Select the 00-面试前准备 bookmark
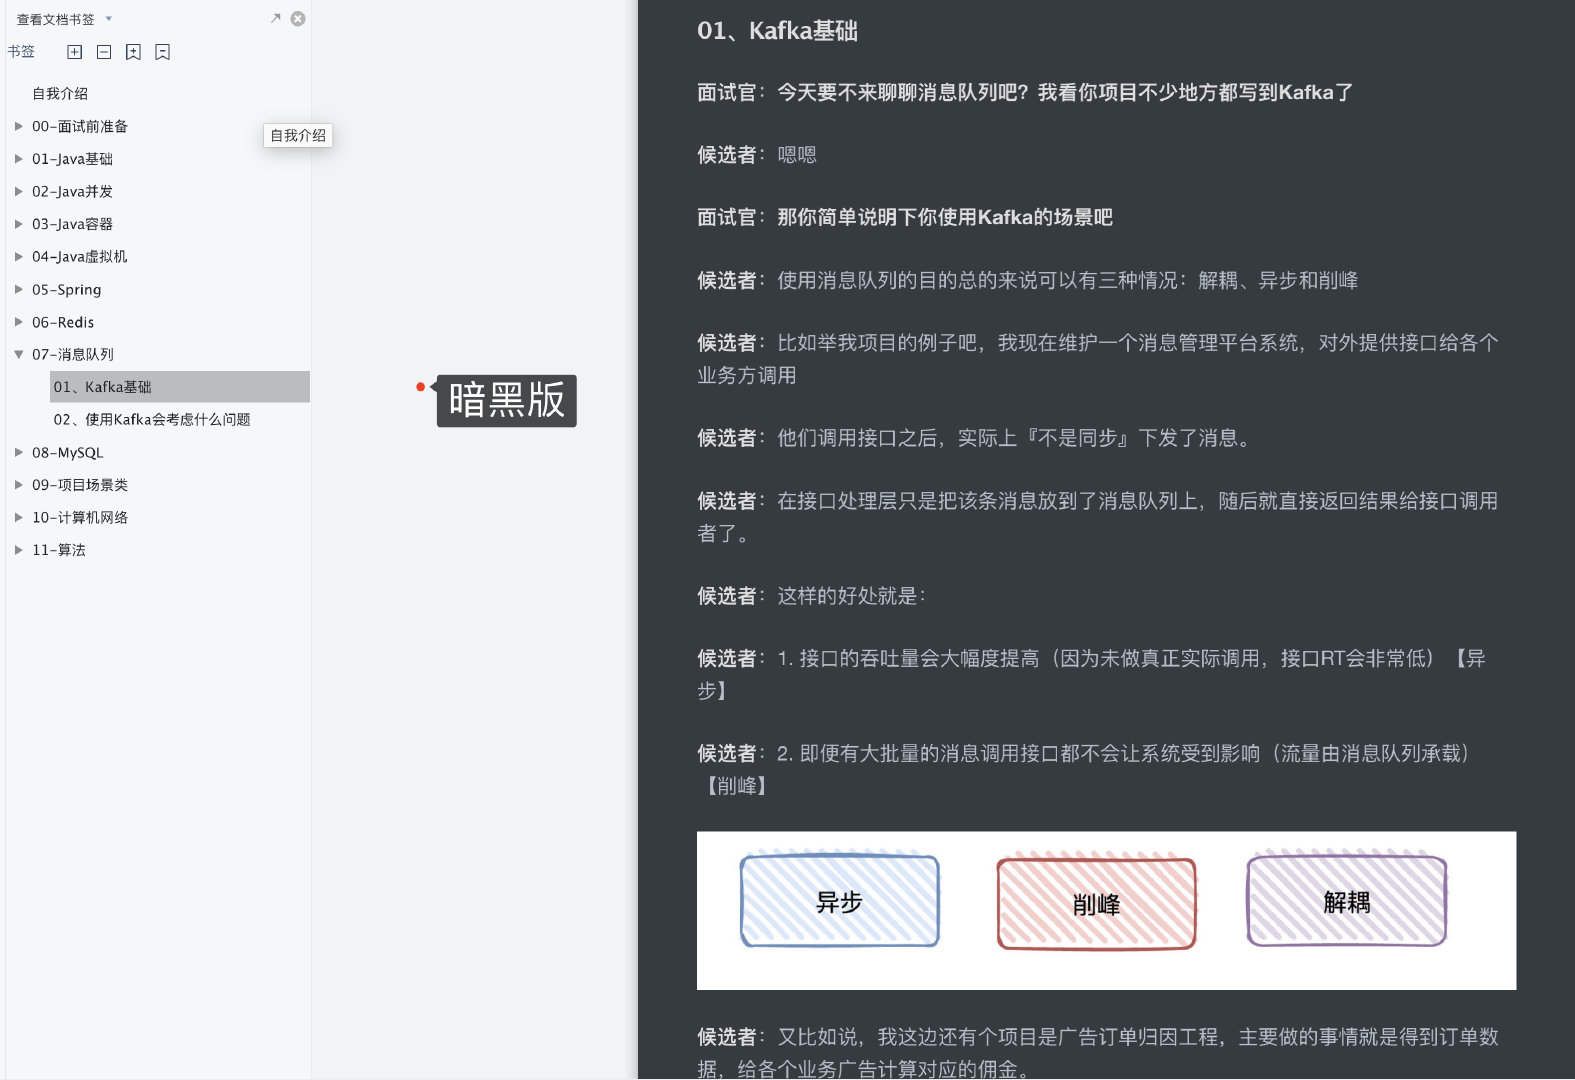Viewport: 1575px width, 1080px height. [80, 126]
